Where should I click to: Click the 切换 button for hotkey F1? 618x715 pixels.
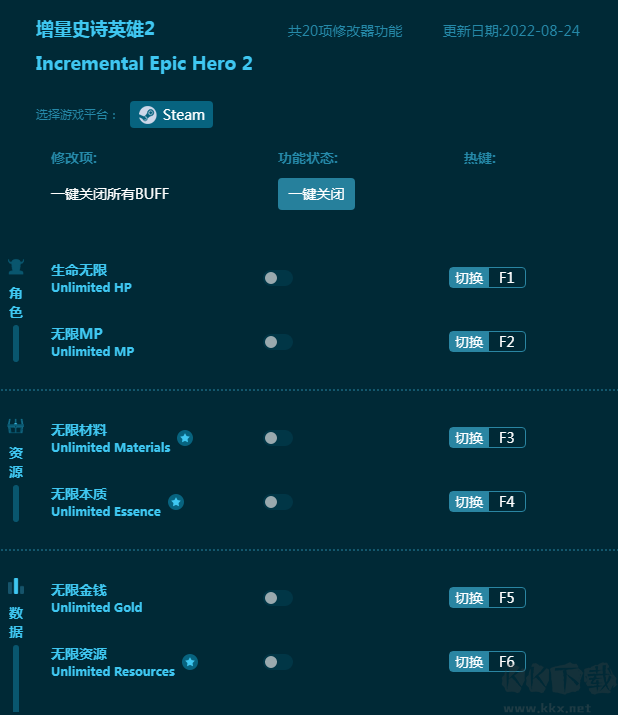469,278
